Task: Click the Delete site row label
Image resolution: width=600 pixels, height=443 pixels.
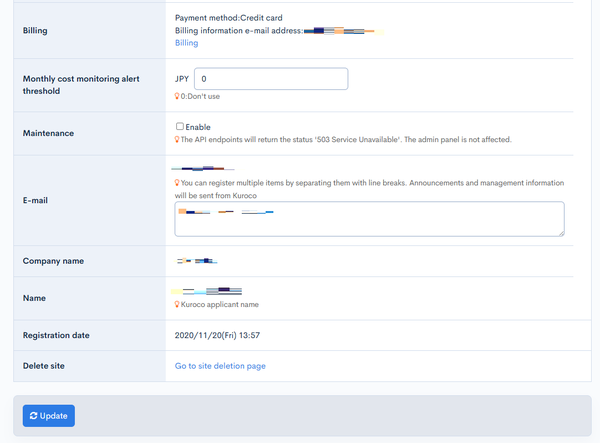Action: pos(44,366)
